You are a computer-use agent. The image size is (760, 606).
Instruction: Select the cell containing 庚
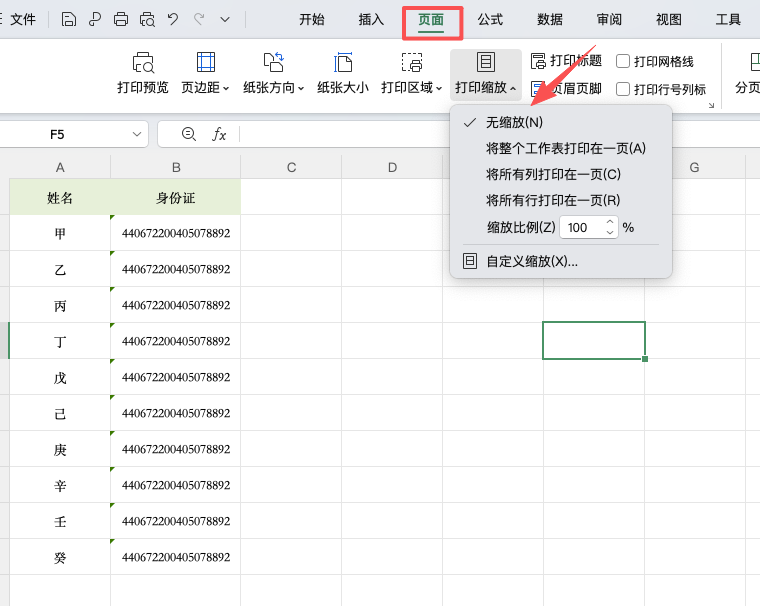point(60,449)
